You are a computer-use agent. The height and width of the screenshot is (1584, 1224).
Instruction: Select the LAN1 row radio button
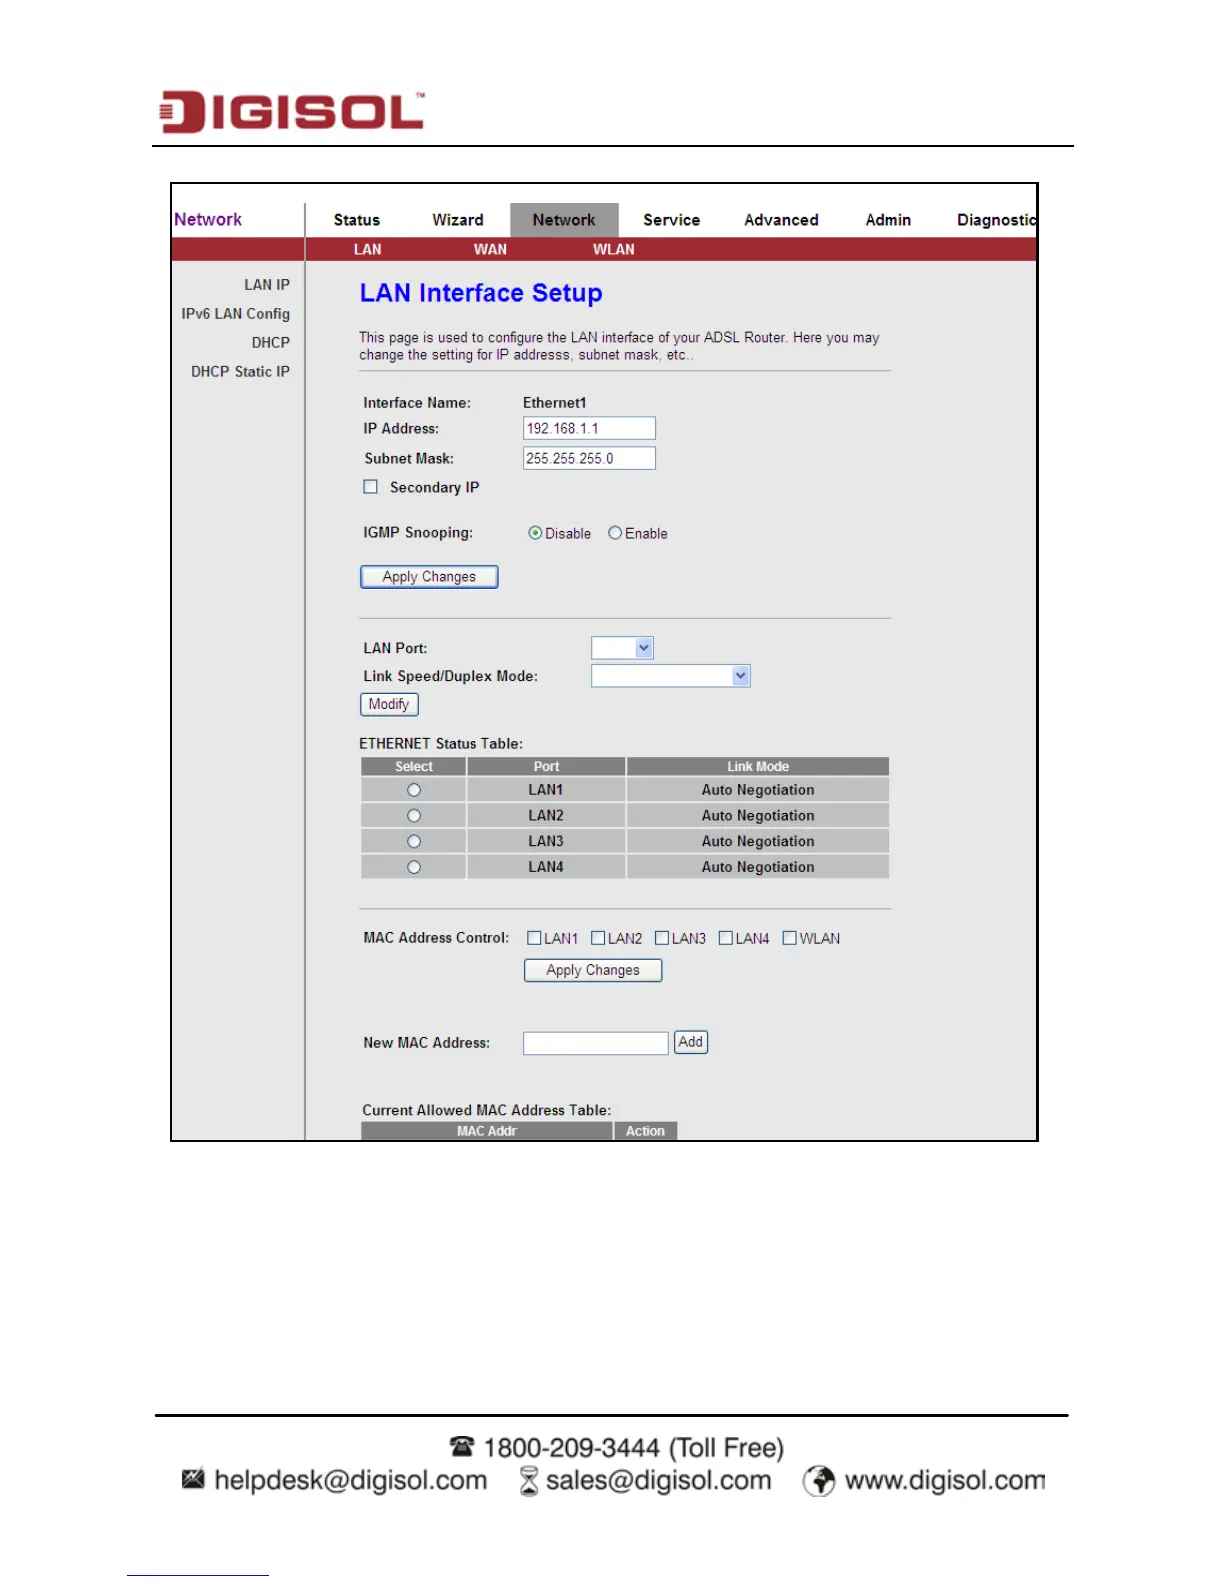(414, 790)
